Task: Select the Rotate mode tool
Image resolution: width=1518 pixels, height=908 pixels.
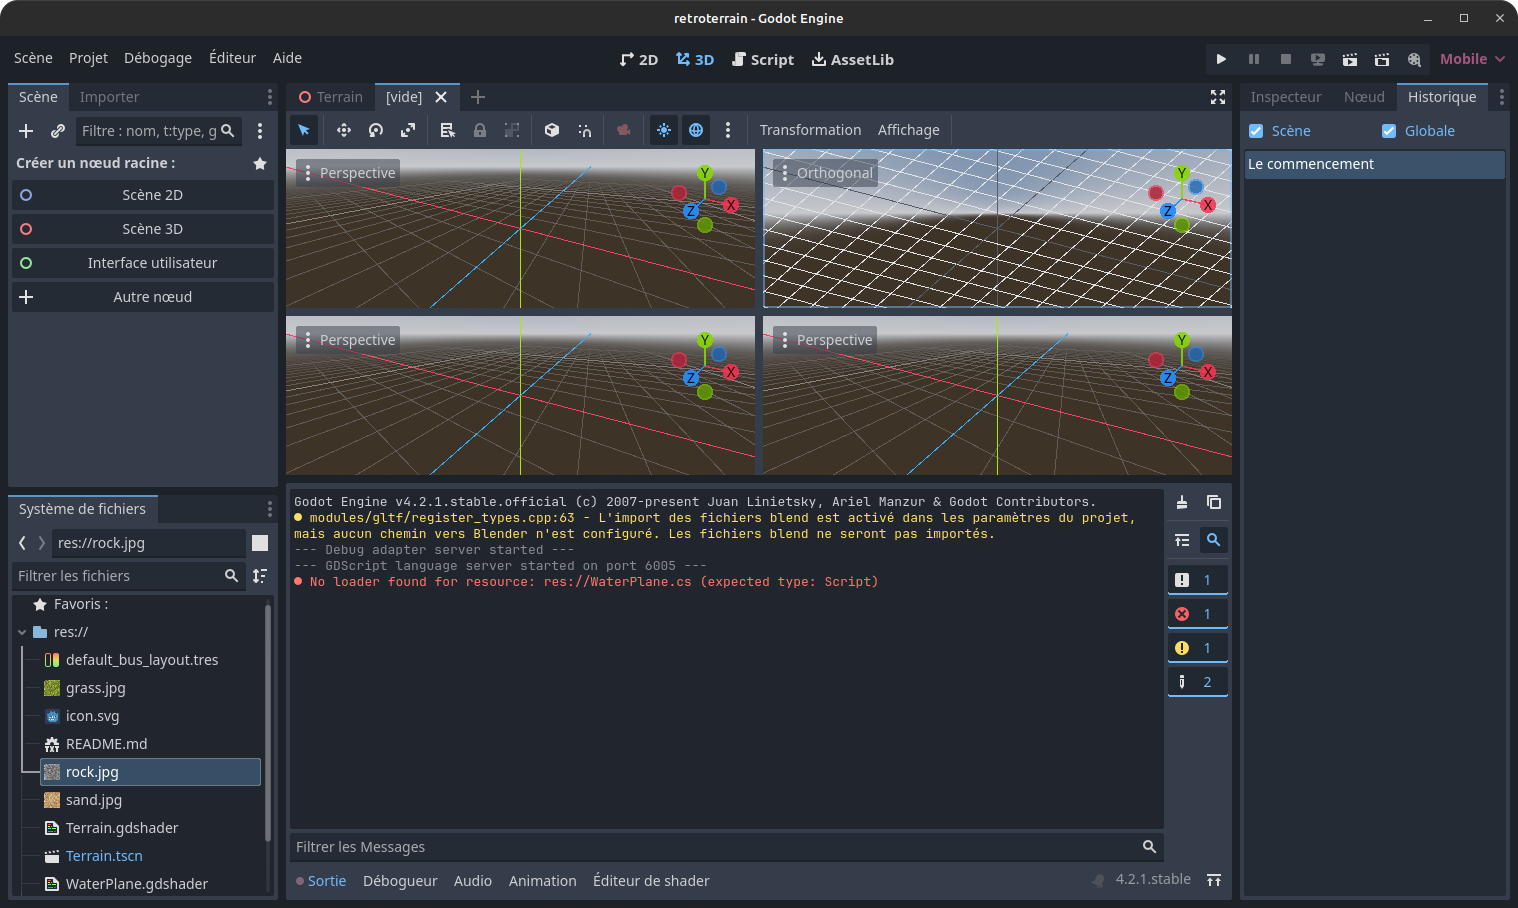Action: point(376,130)
